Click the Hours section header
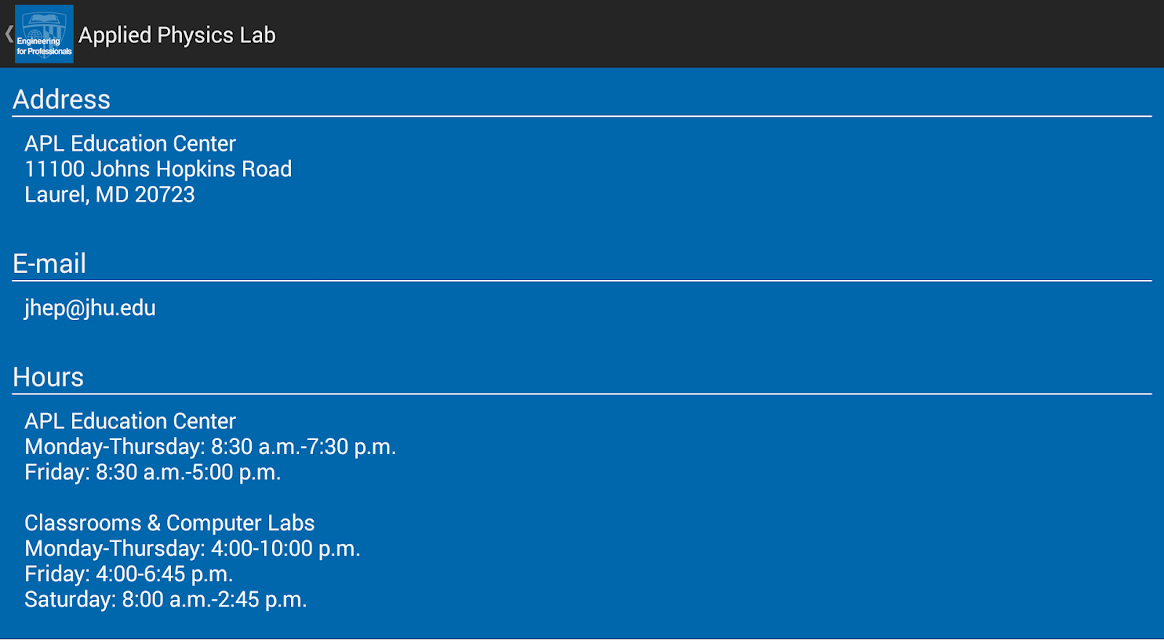The height and width of the screenshot is (640, 1164). [48, 377]
